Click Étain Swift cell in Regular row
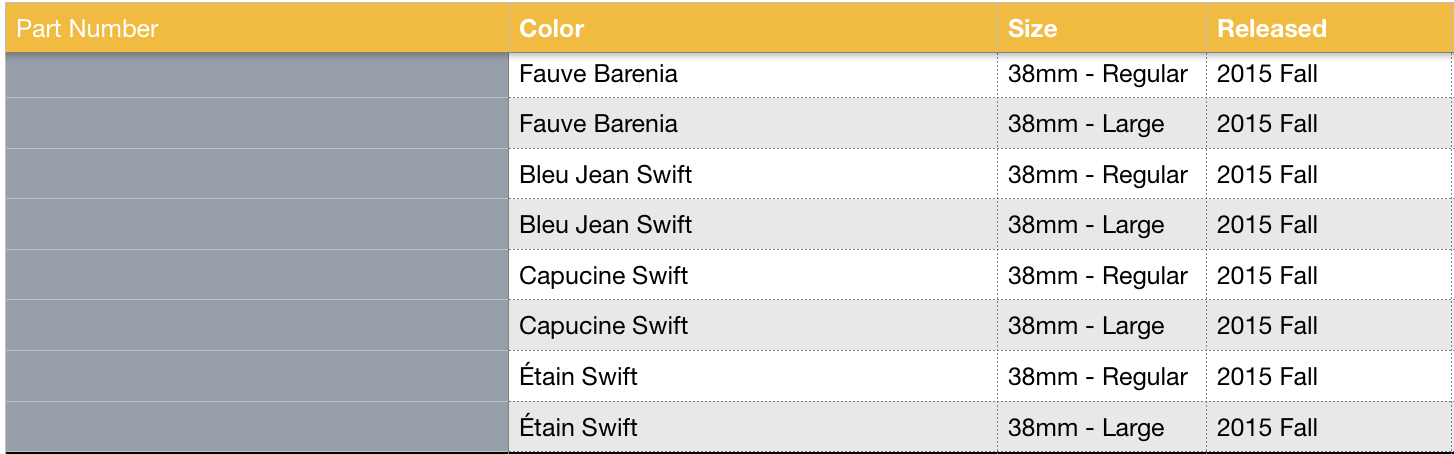The width and height of the screenshot is (1454, 454). pos(753,376)
